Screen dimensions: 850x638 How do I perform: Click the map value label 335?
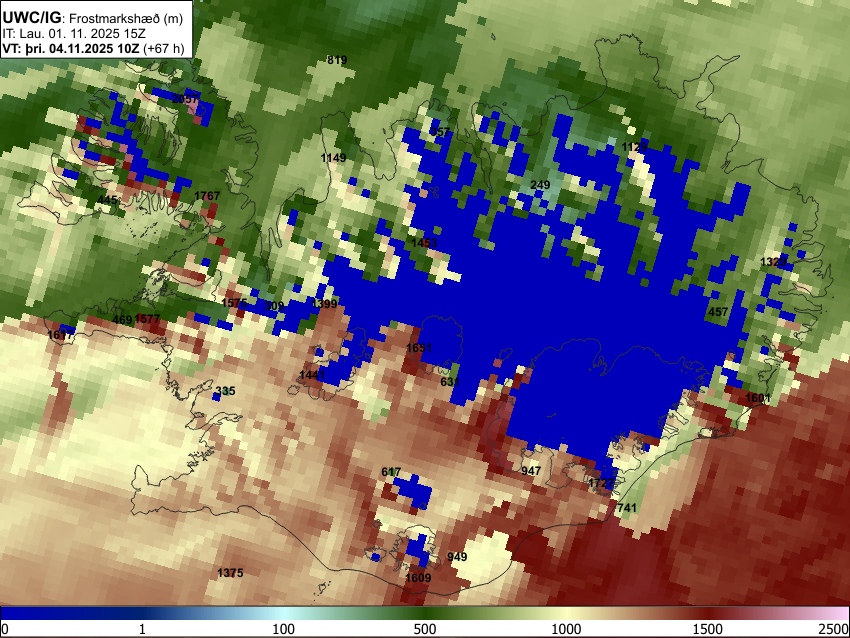point(226,391)
